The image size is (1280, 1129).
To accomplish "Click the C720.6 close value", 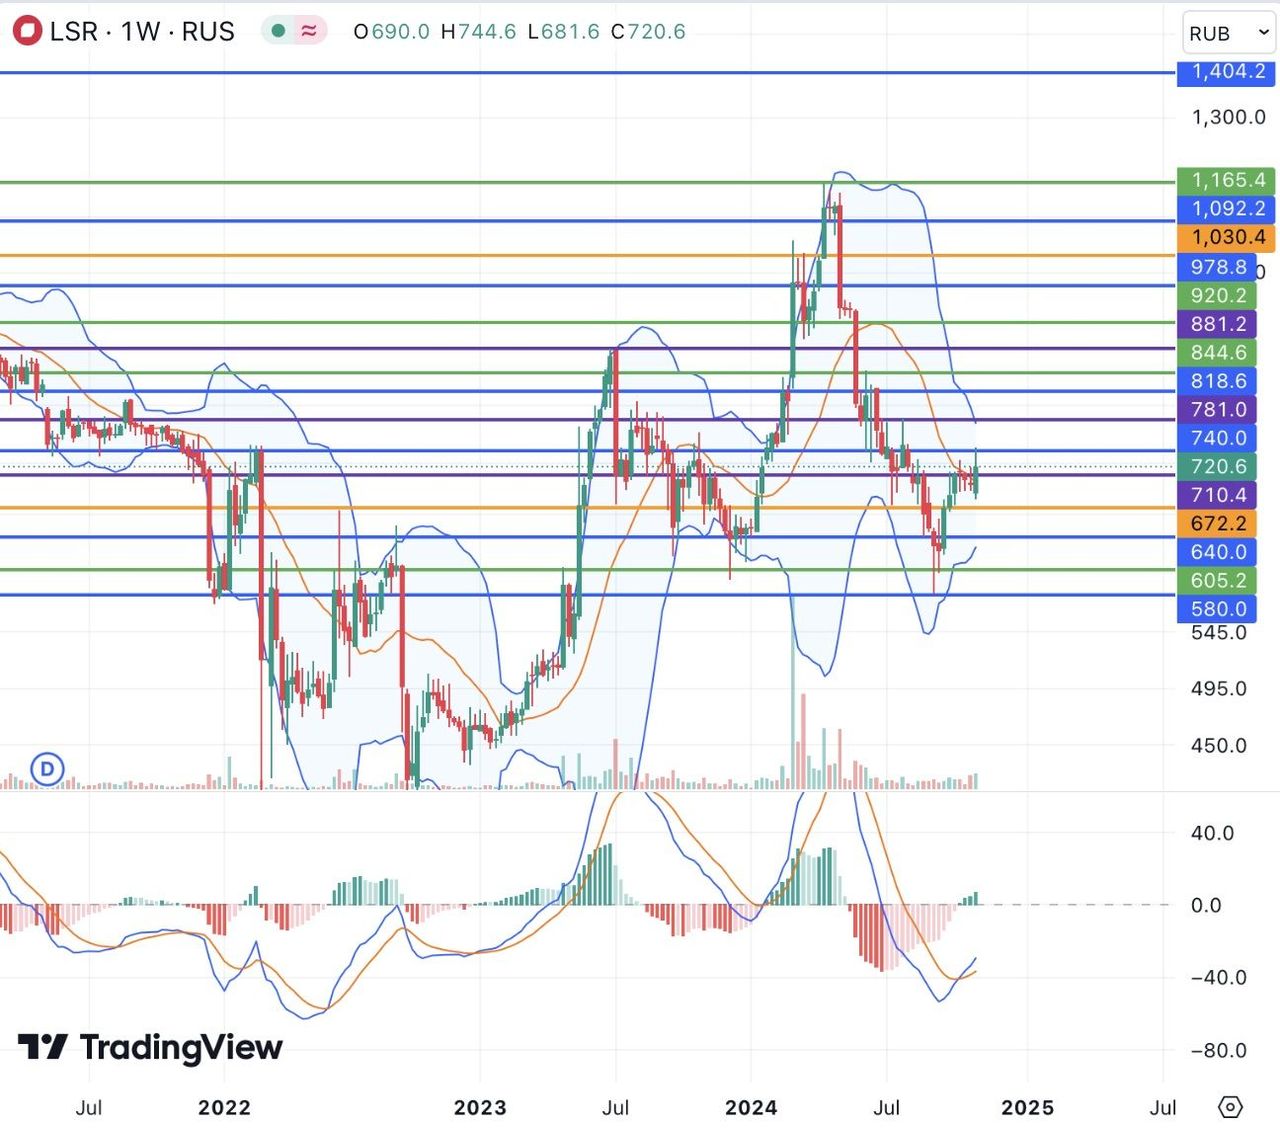I will pos(648,32).
